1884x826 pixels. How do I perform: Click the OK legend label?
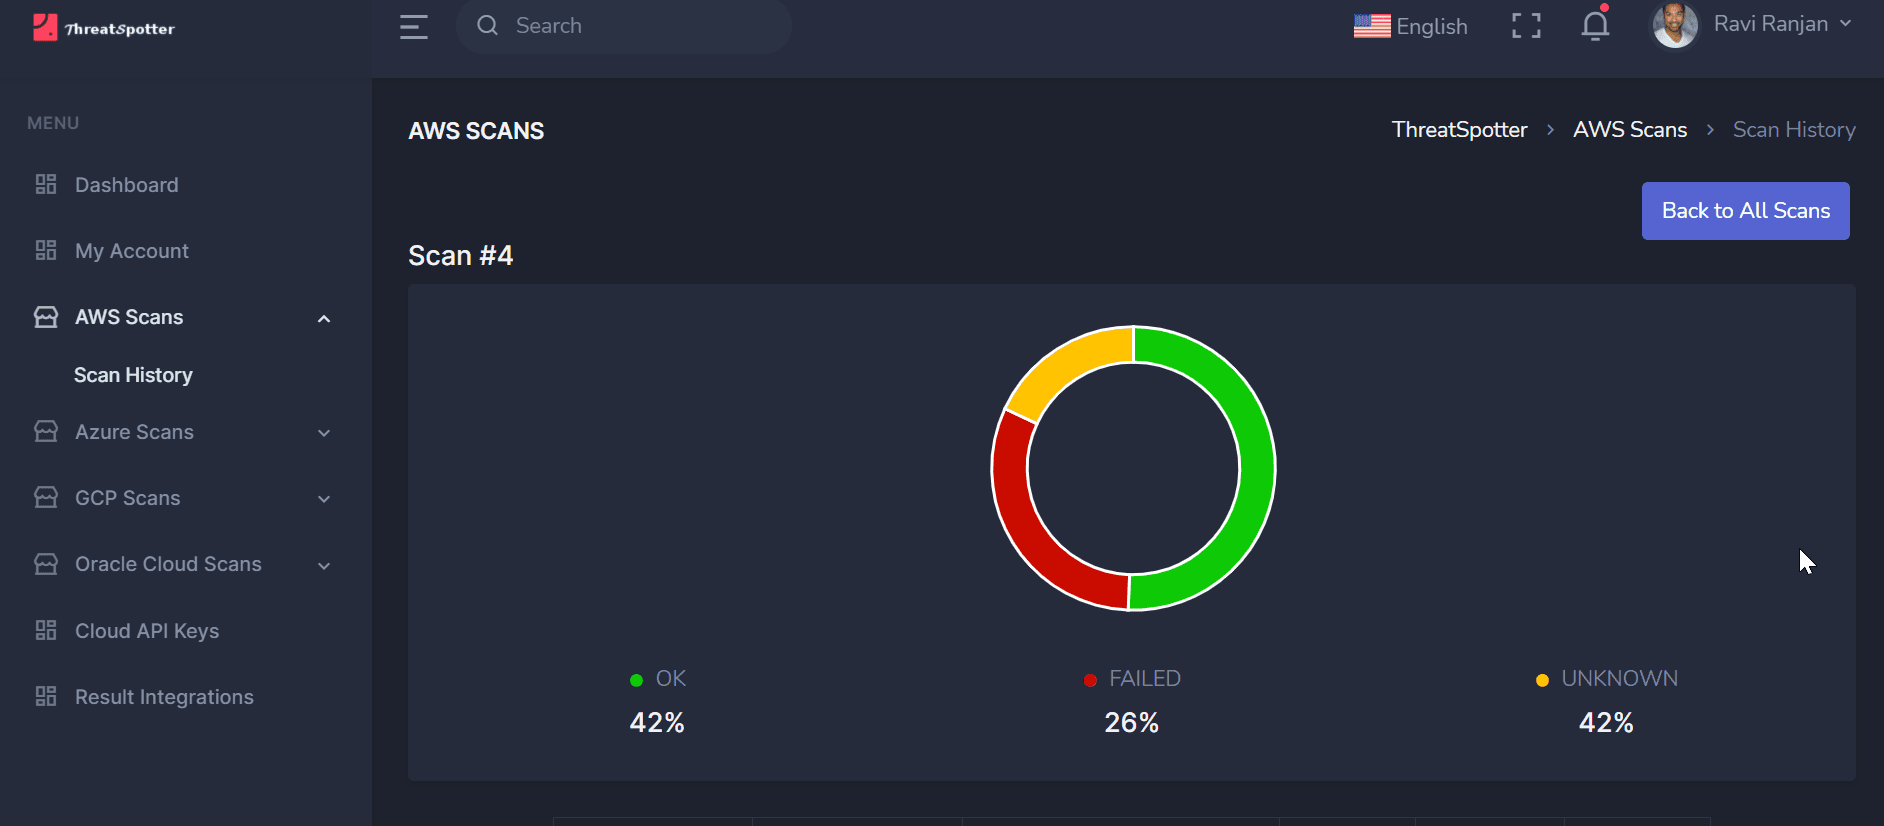671,679
